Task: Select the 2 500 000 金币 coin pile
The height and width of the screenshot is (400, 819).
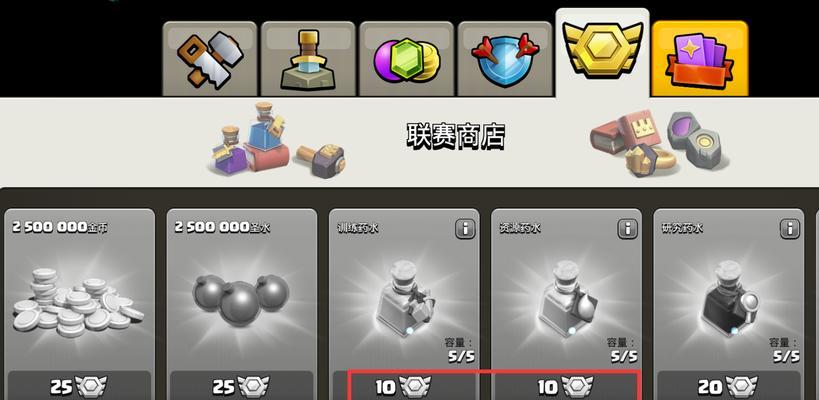Action: click(x=78, y=302)
